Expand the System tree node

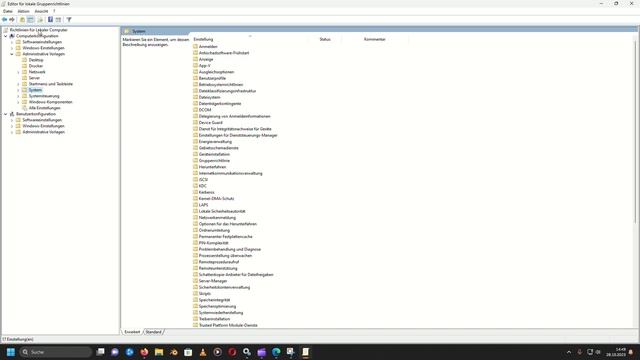click(18, 90)
